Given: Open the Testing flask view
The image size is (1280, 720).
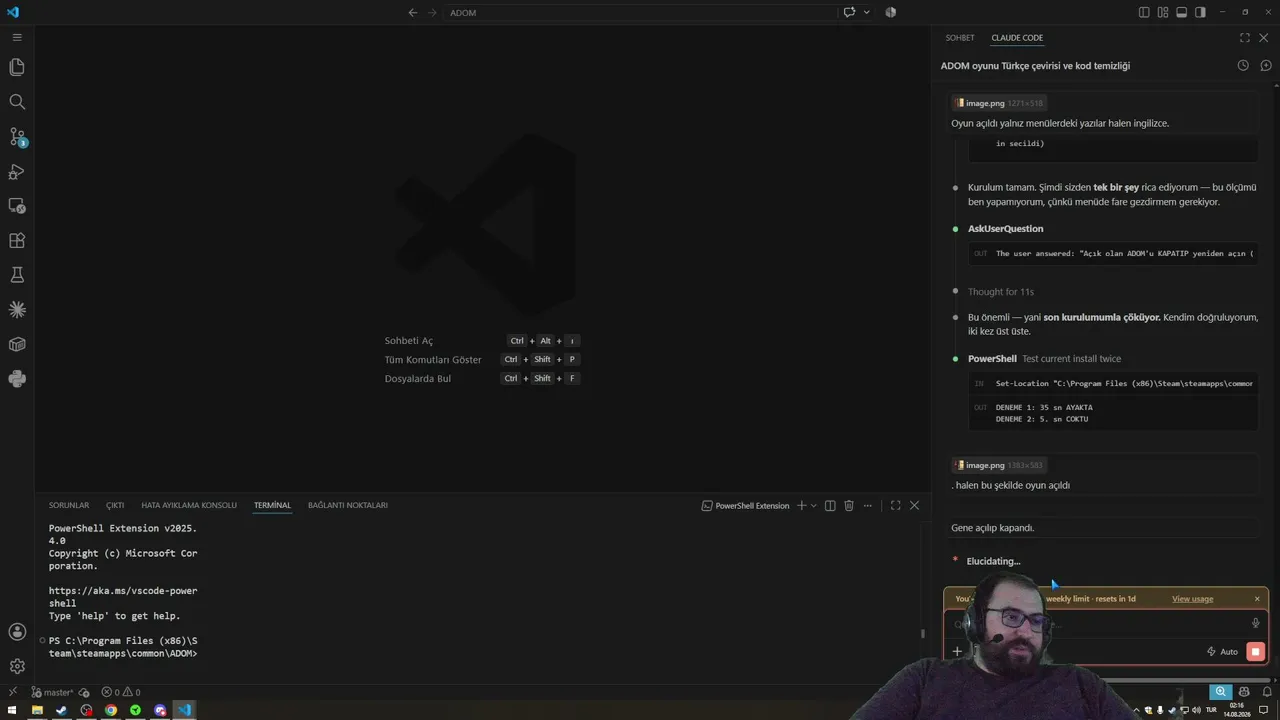Looking at the screenshot, I should click(17, 275).
